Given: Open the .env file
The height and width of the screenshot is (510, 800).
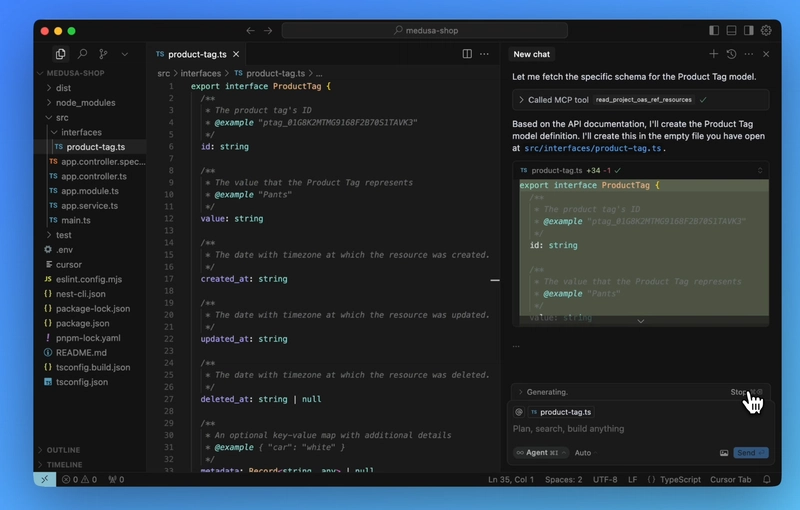Looking at the screenshot, I should tap(64, 249).
